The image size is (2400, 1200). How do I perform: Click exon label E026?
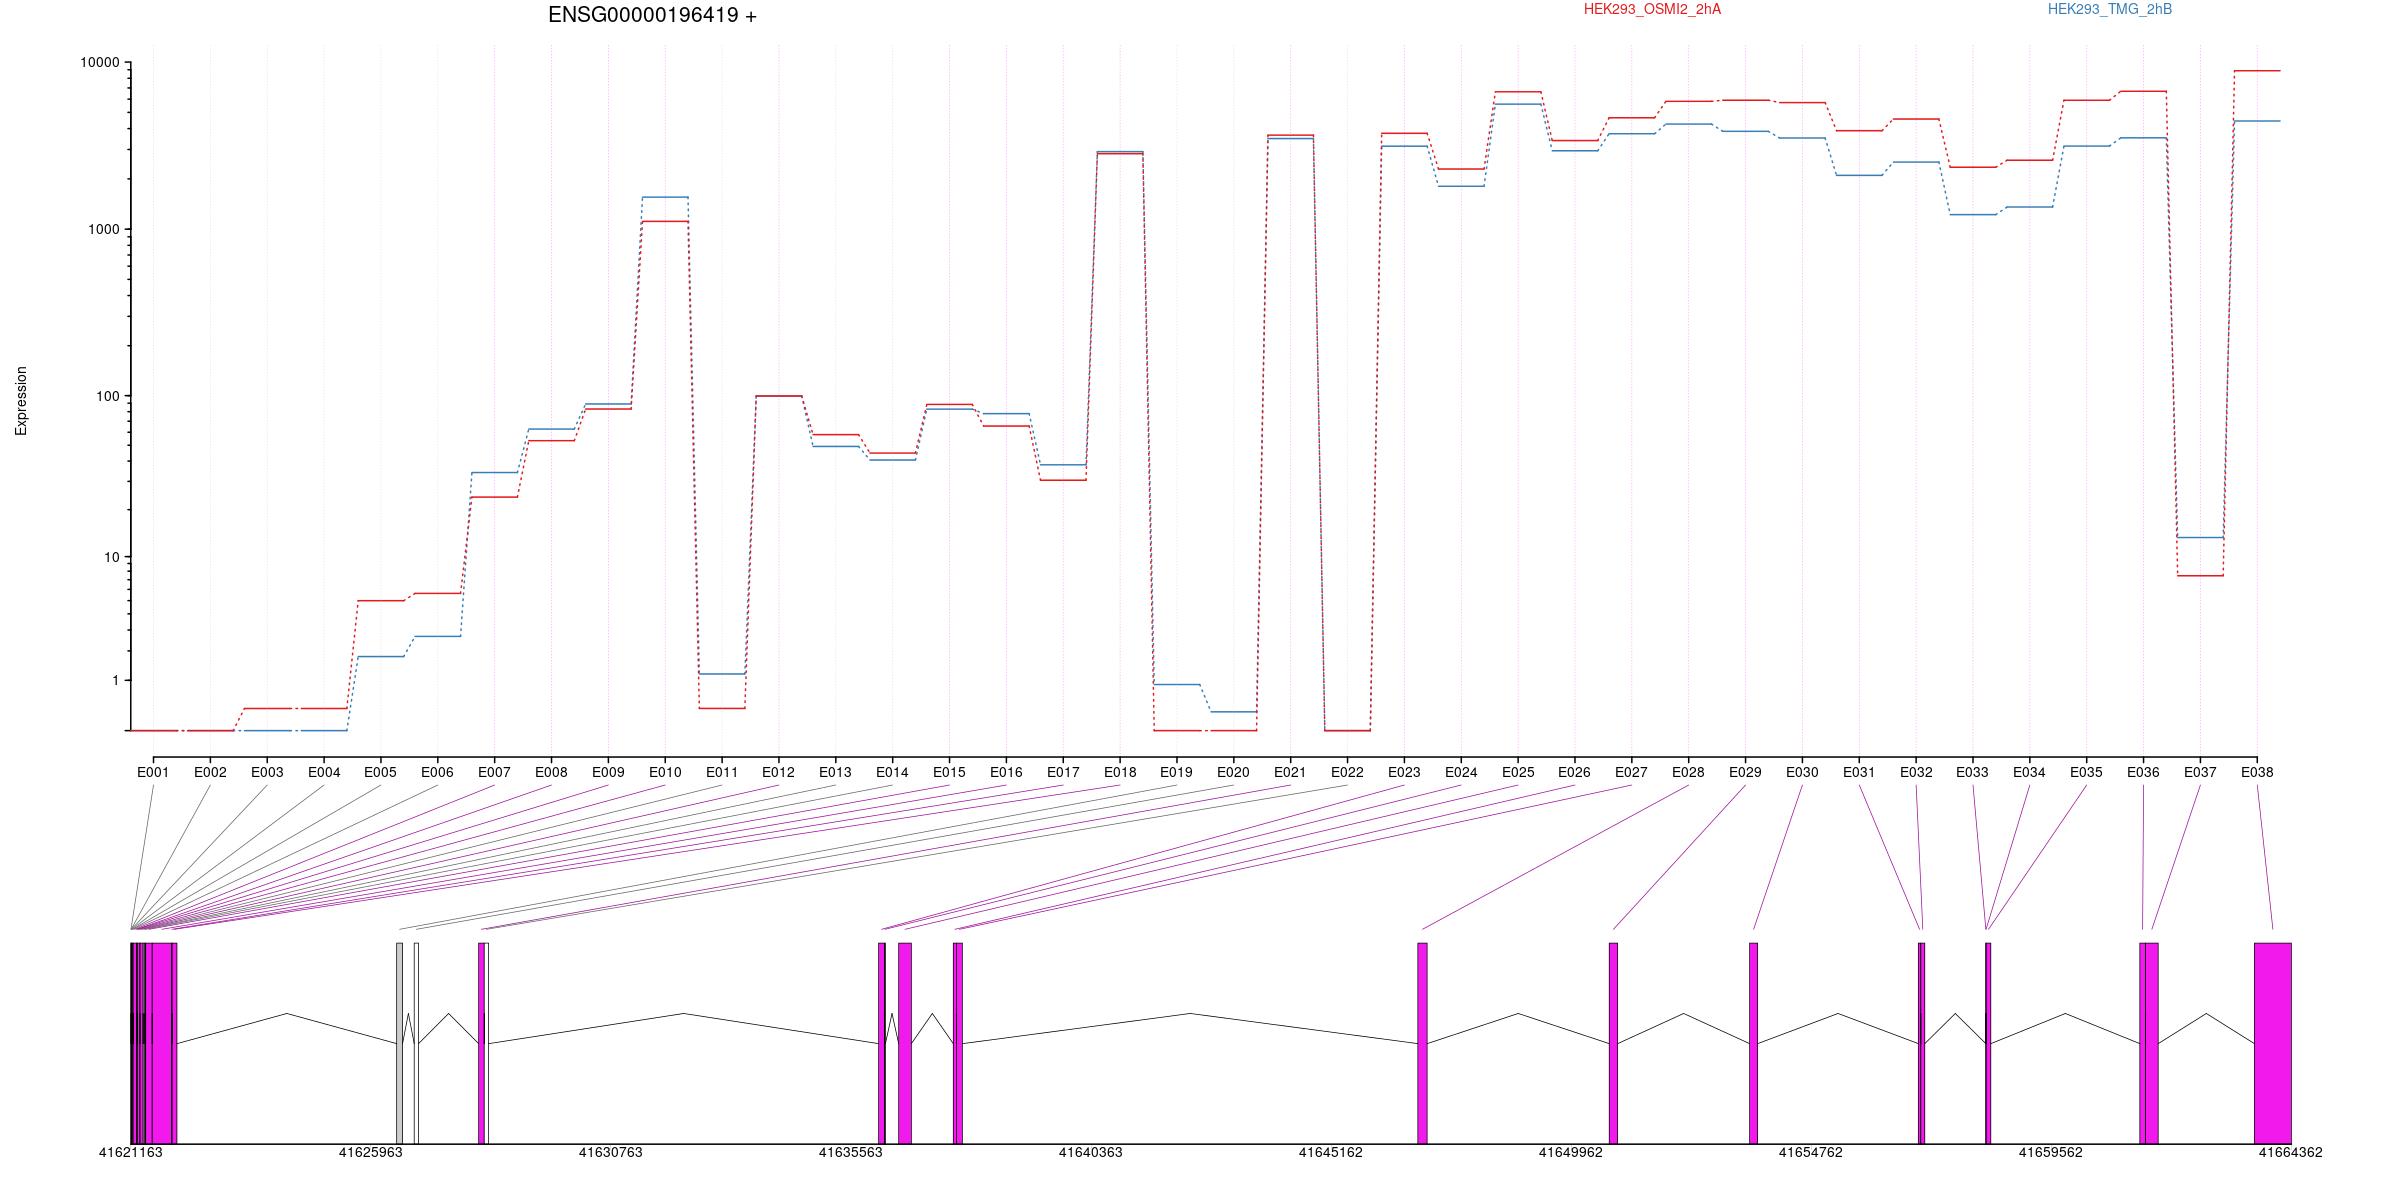click(x=1574, y=772)
